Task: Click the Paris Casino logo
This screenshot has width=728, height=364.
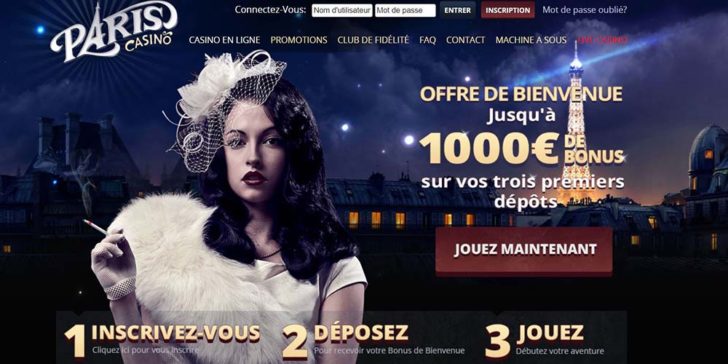Action: tap(114, 32)
